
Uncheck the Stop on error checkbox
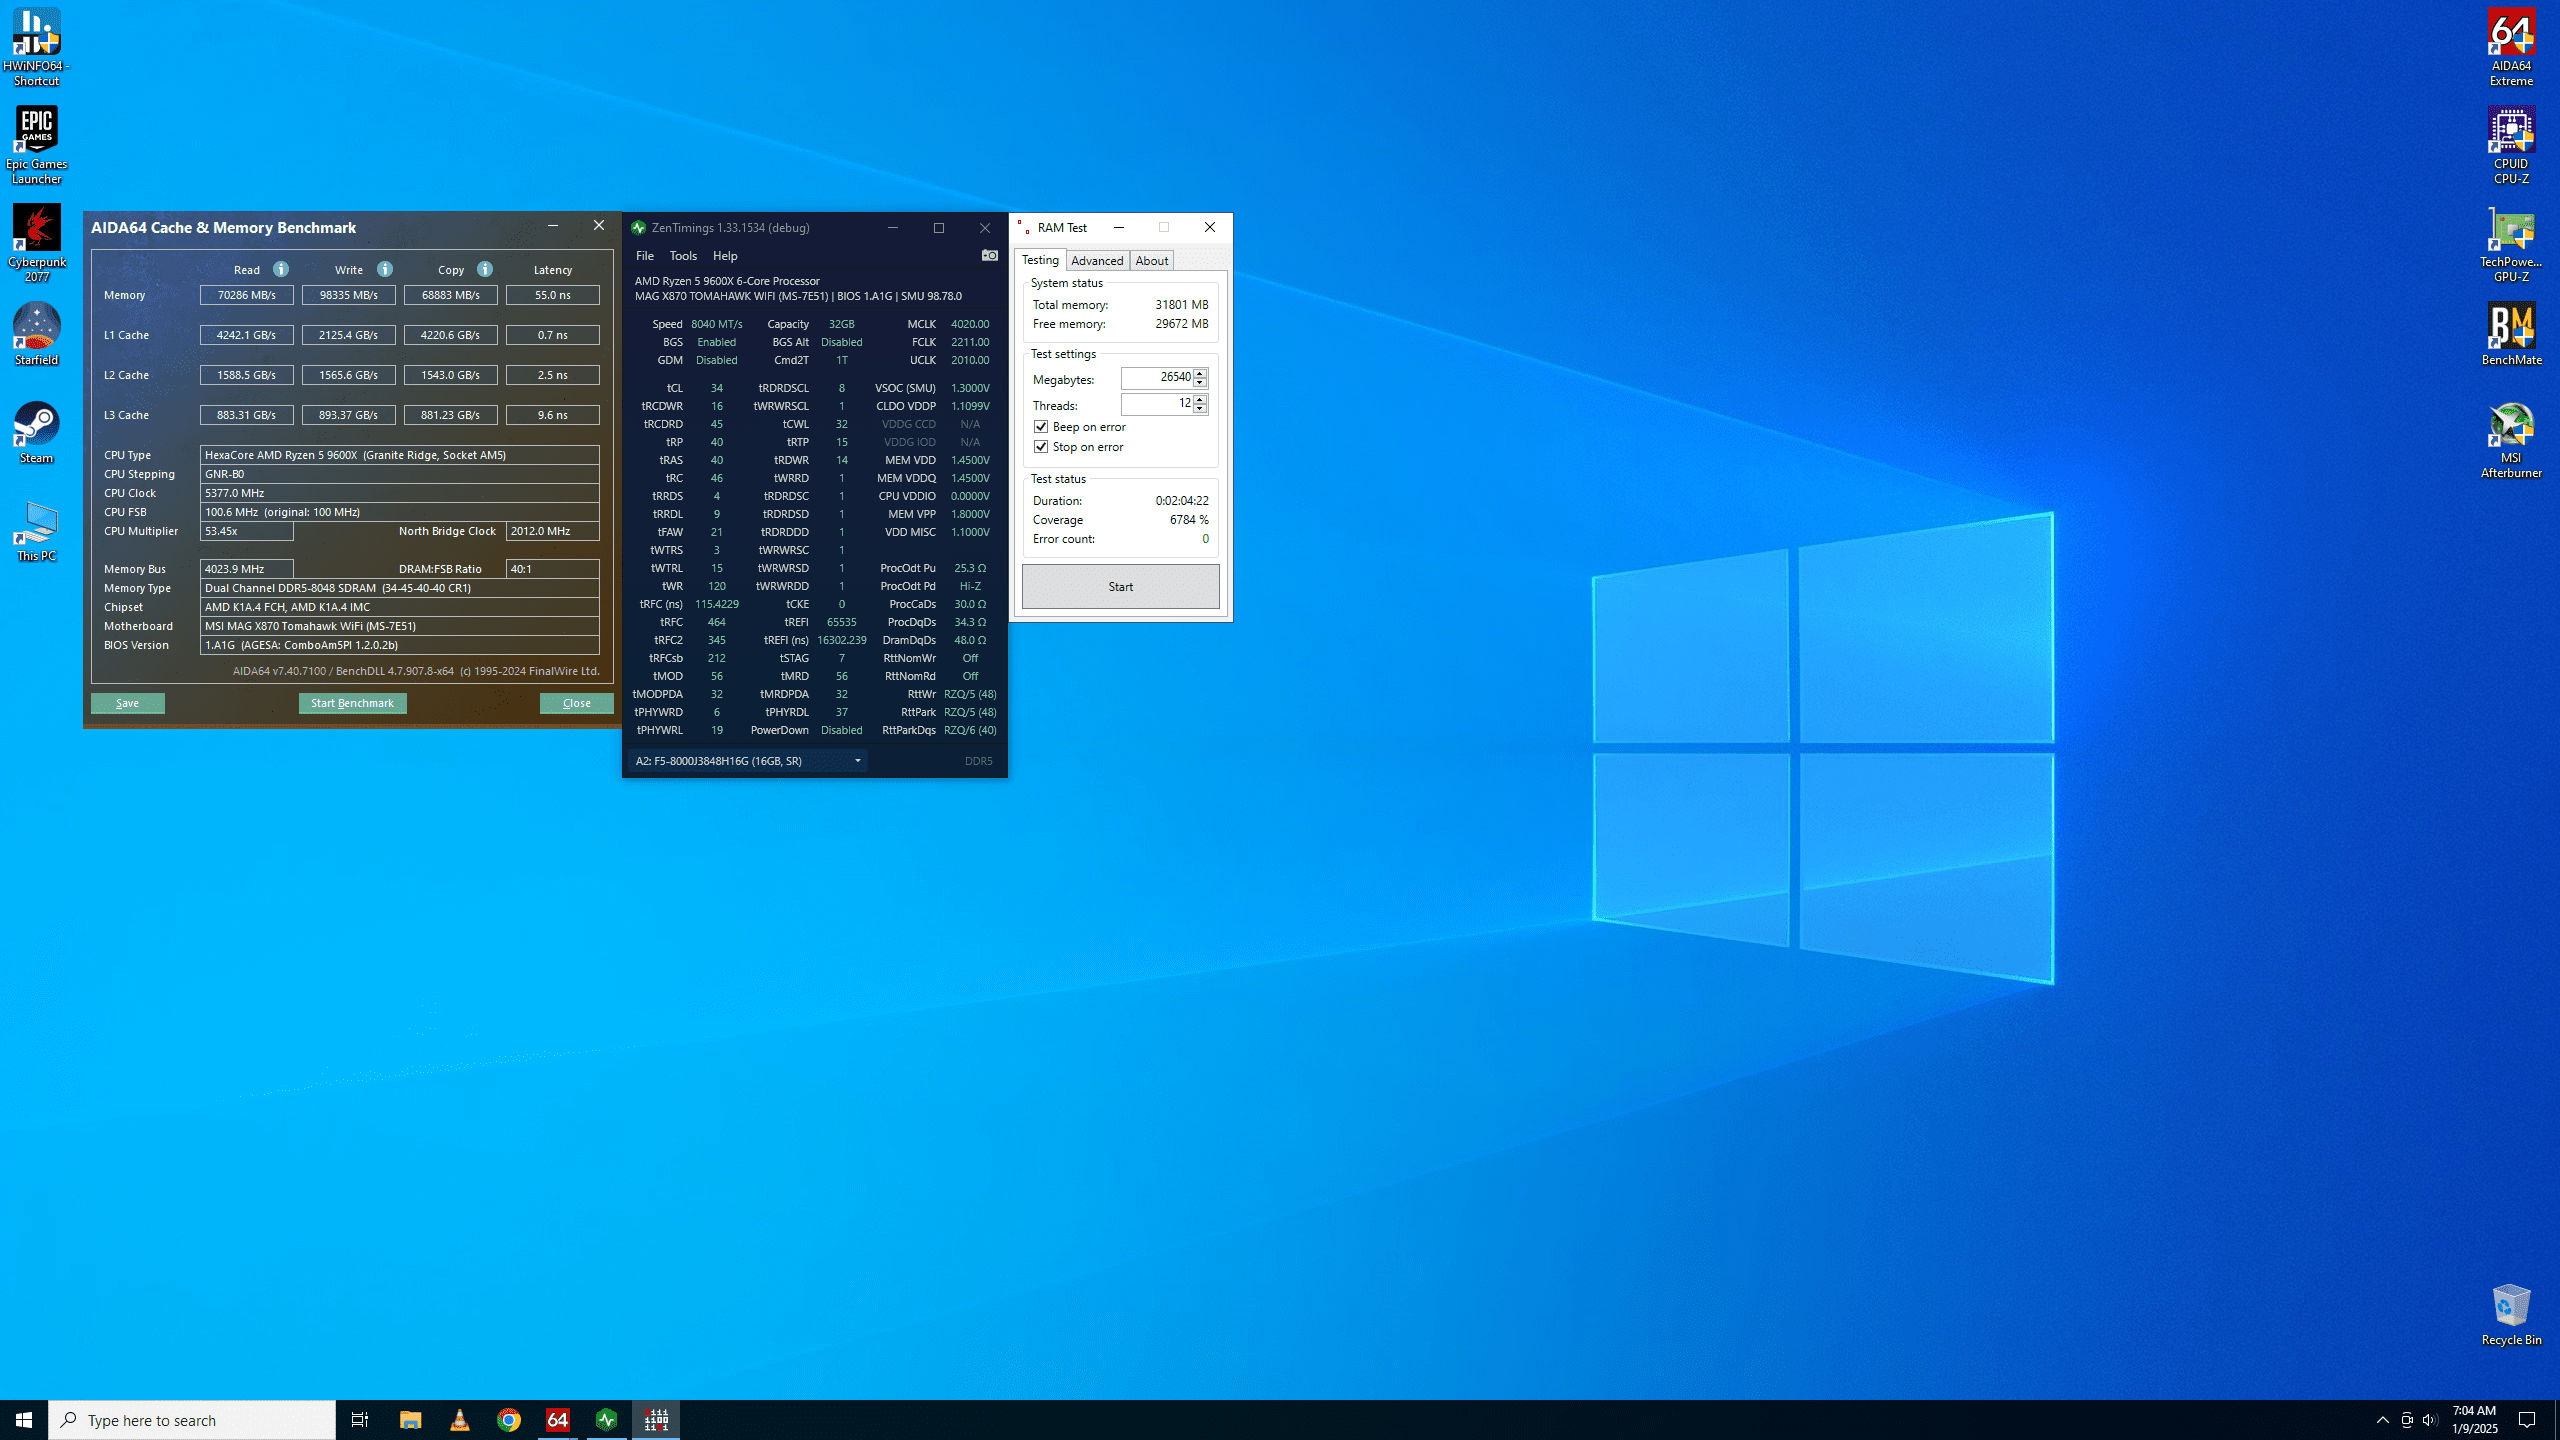click(x=1041, y=447)
